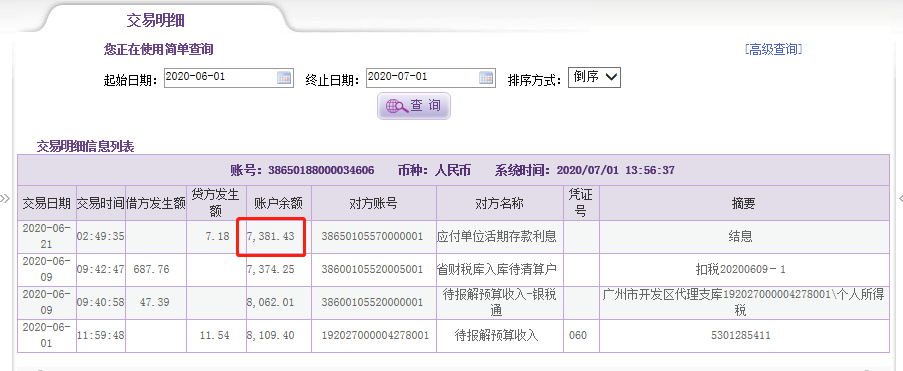
Task: Select the 交易时间 column header
Action: click(101, 203)
